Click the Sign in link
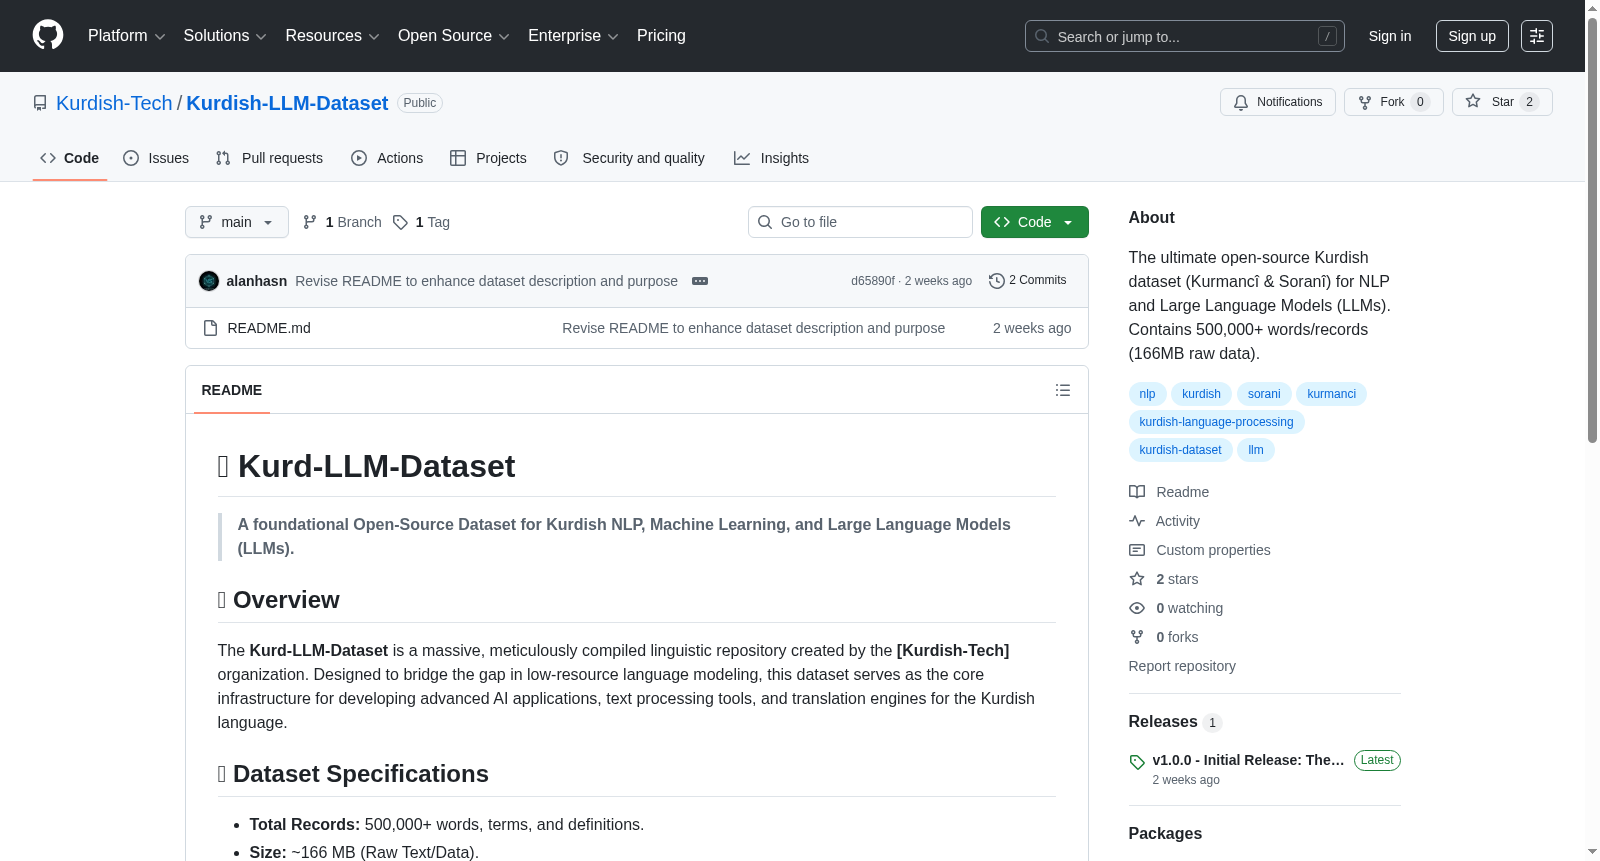Image resolution: width=1600 pixels, height=861 pixels. coord(1390,36)
